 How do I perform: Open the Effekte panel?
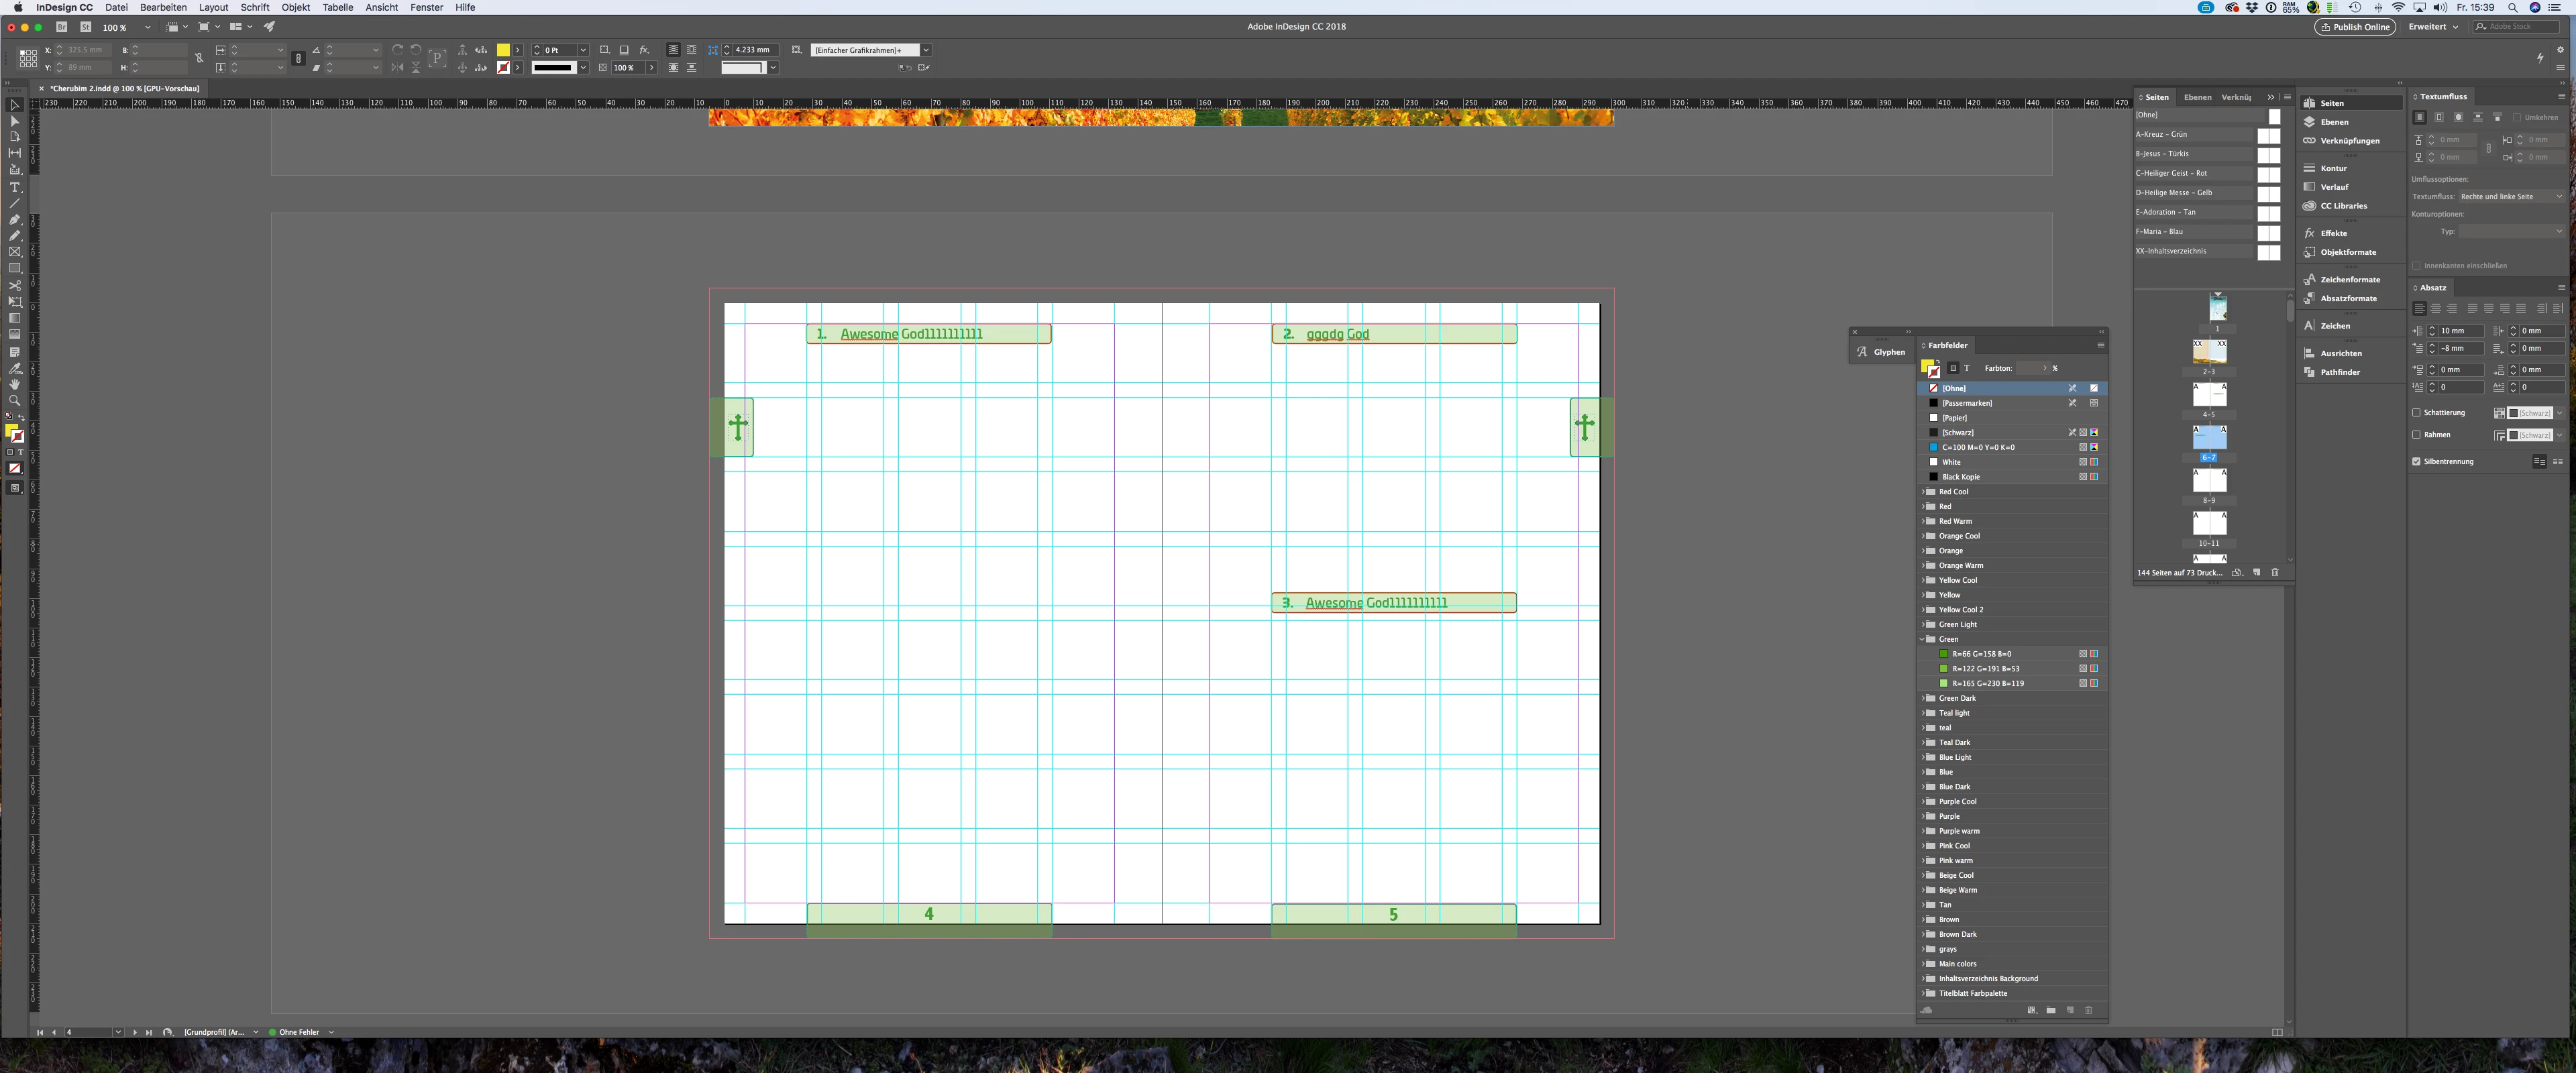tap(2333, 233)
